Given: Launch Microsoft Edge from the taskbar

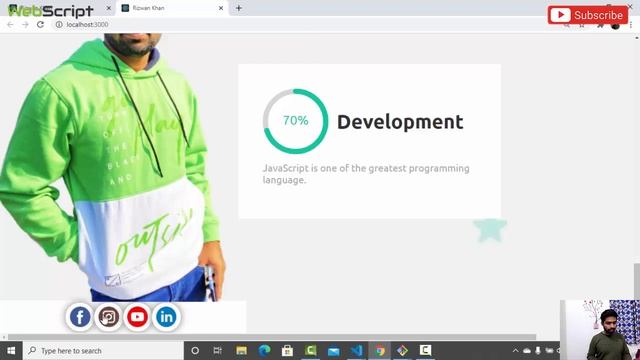Looking at the screenshot, I should [x=264, y=351].
